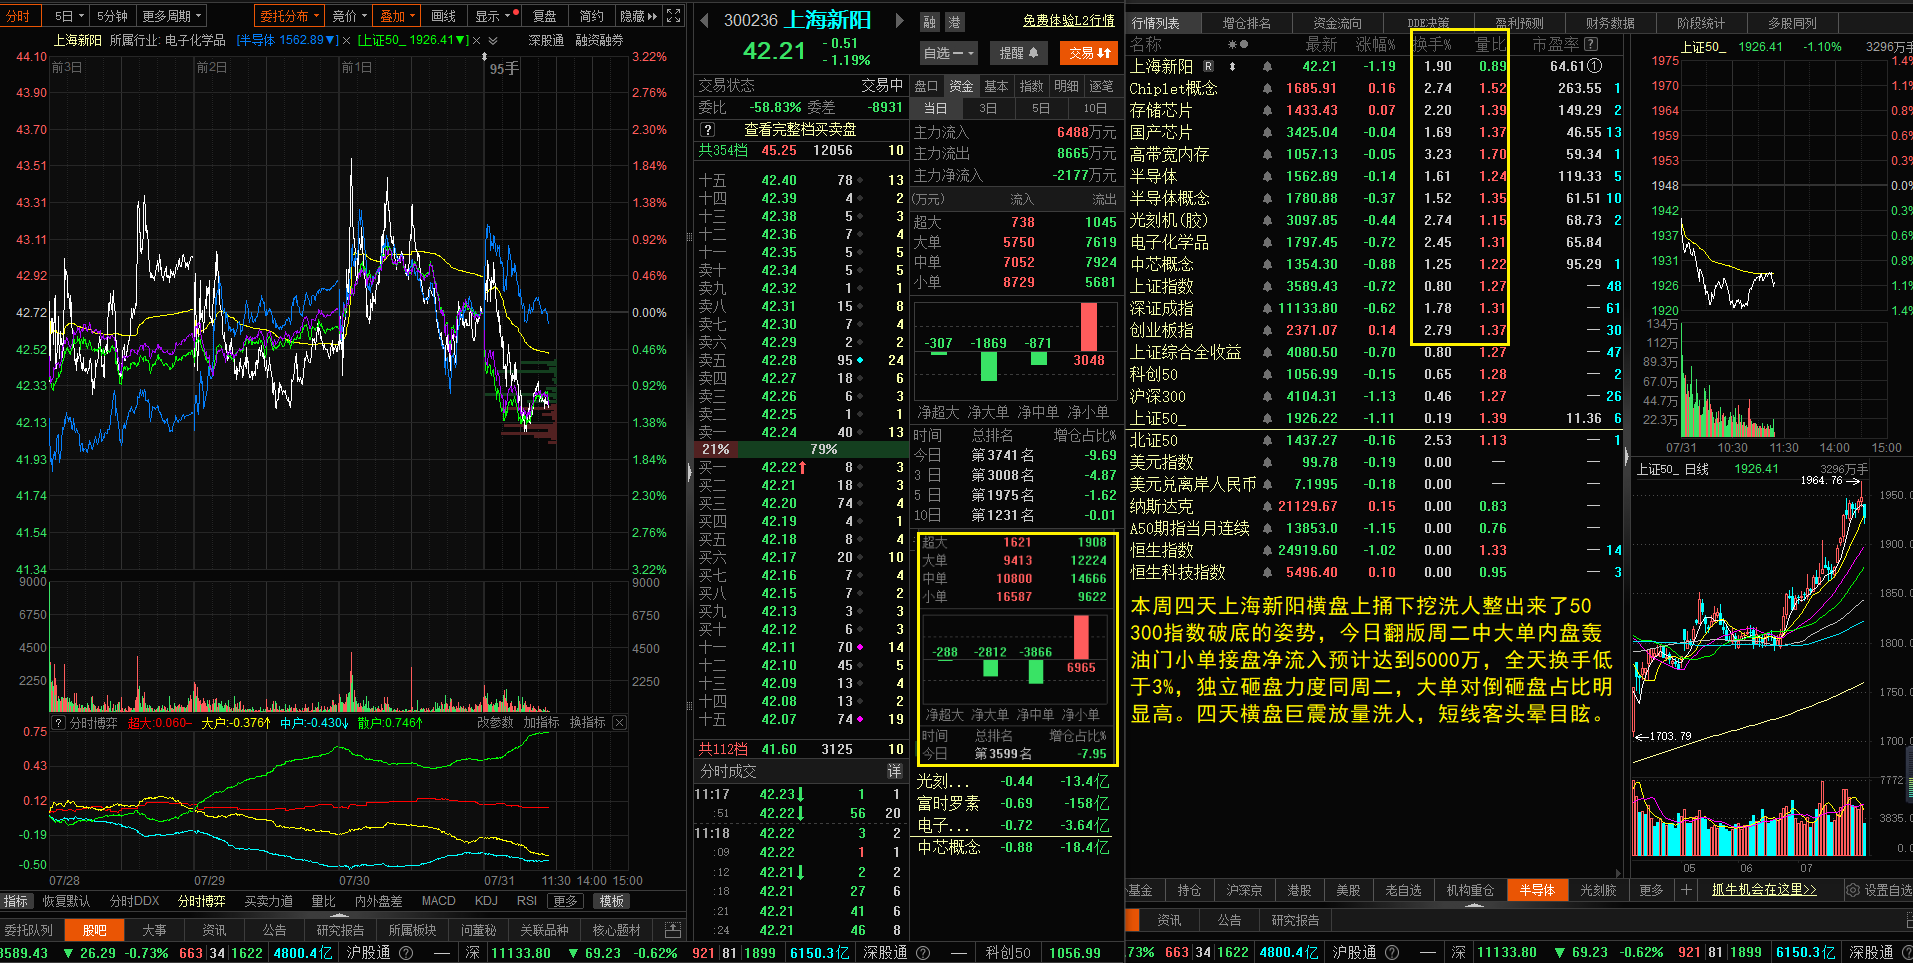Open 5日 period dropdown
The width and height of the screenshot is (1913, 963).
point(69,16)
